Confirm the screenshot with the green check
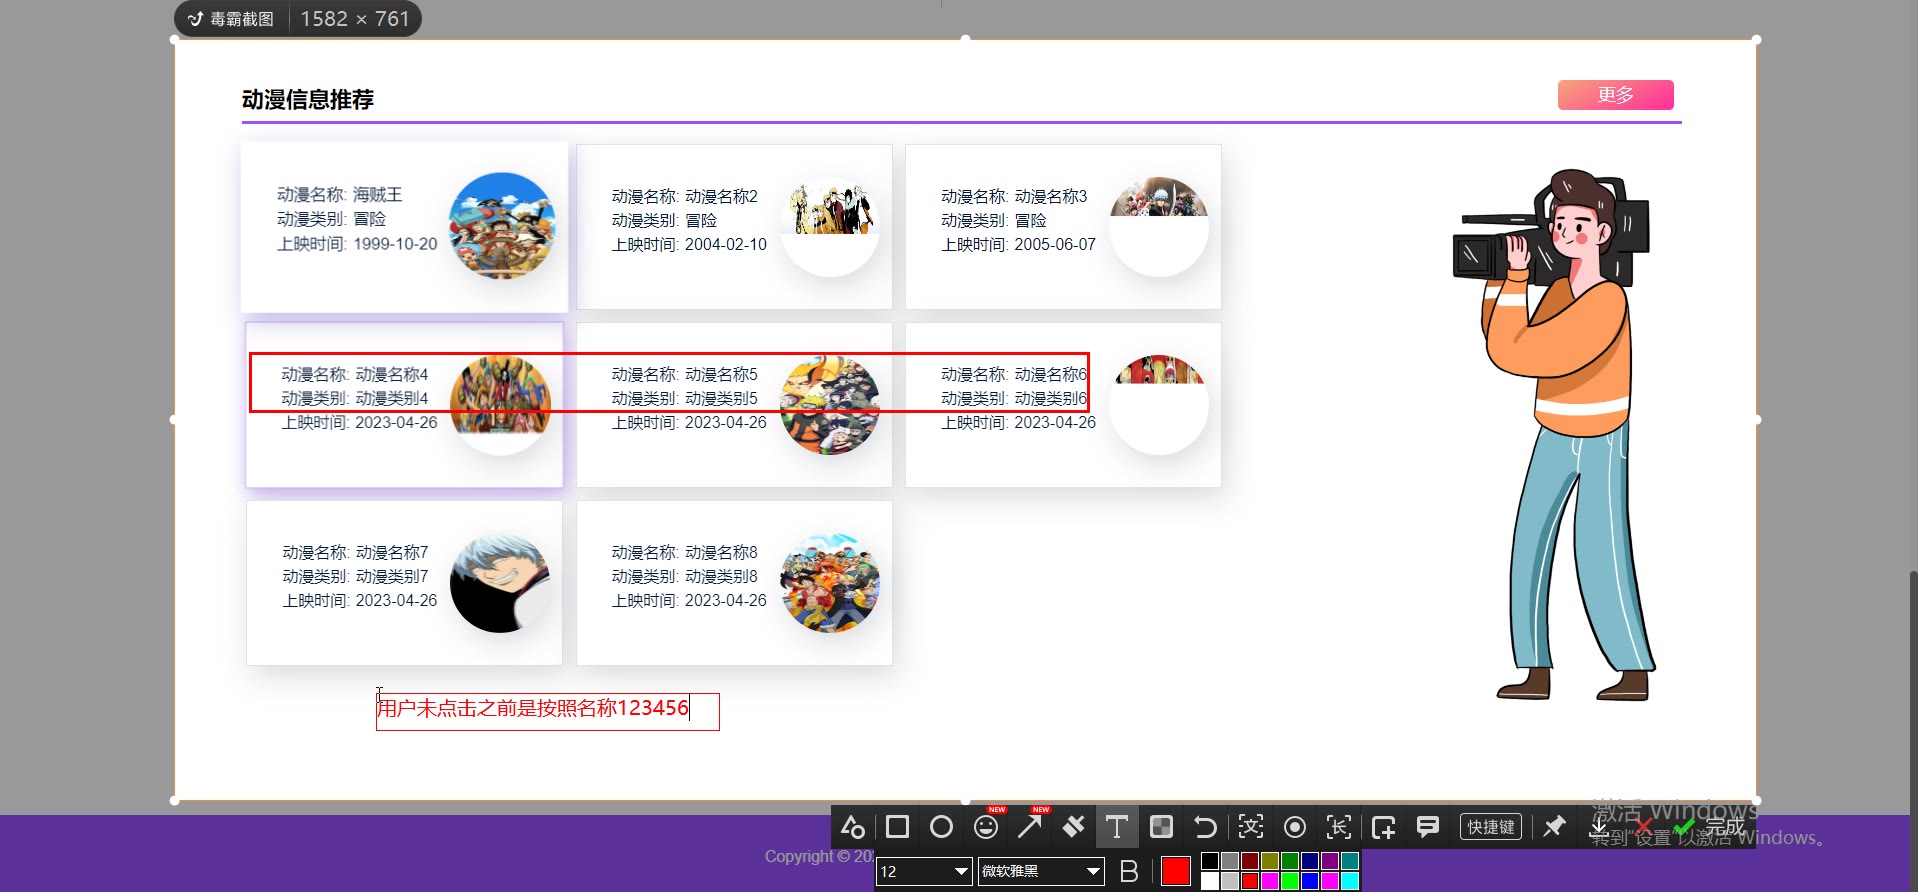1918x892 pixels. pyautogui.click(x=1685, y=827)
